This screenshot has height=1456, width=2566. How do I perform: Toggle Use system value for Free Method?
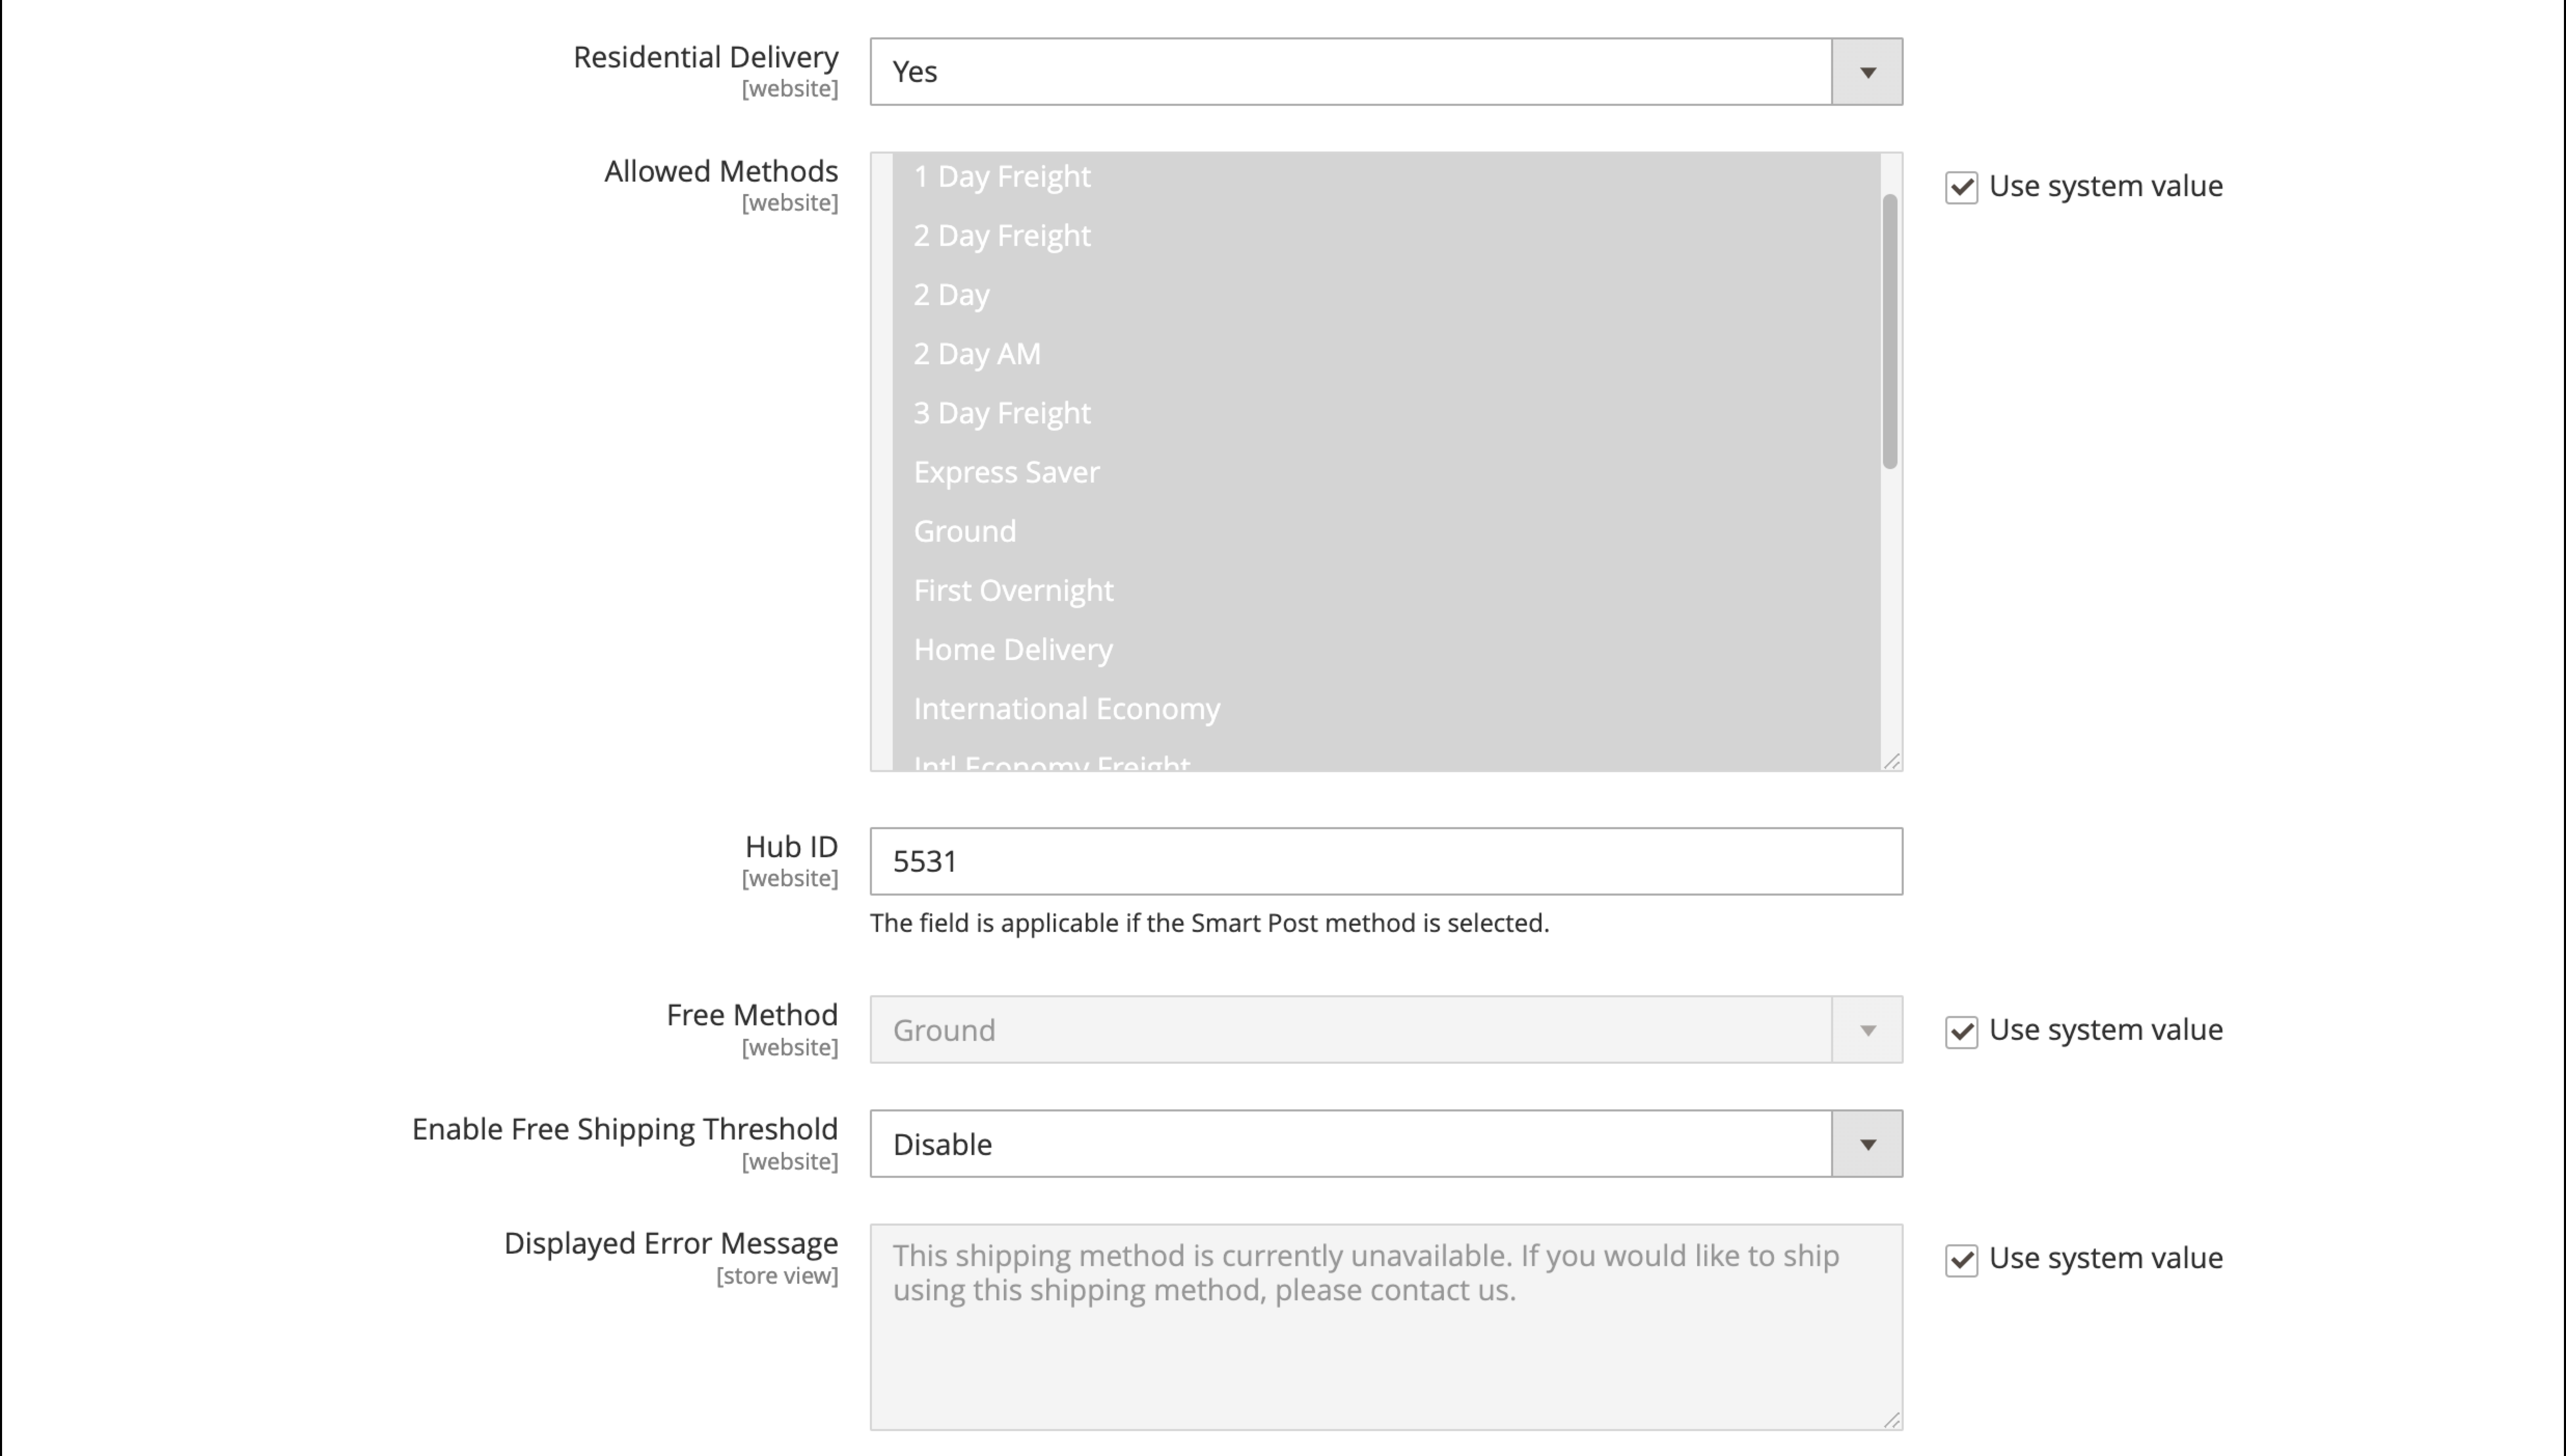pos(1961,1031)
